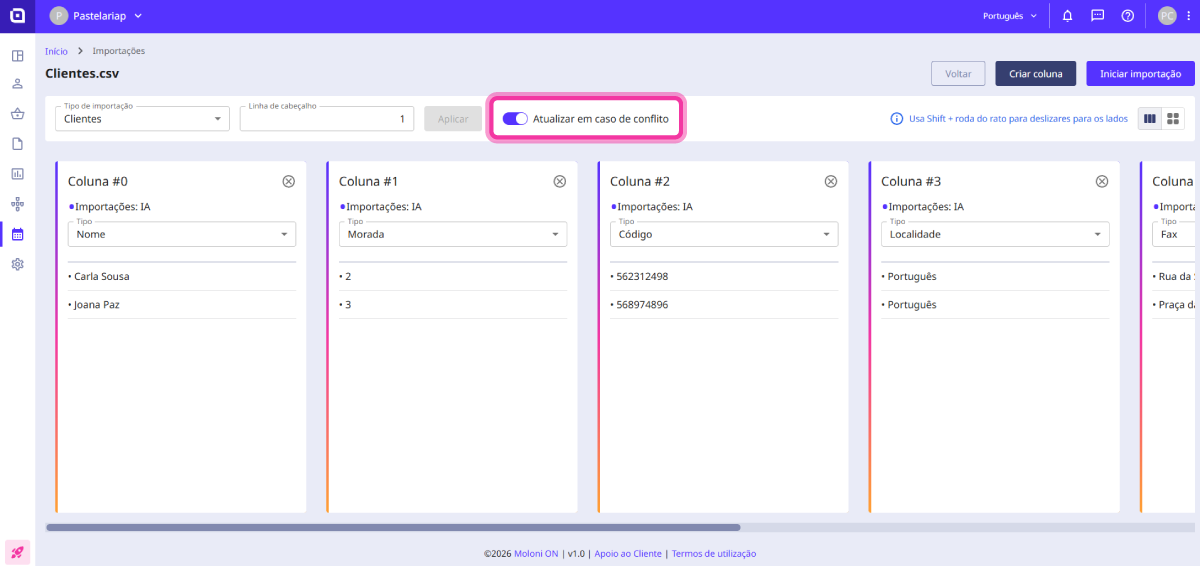Remove Coluna #1 with its X icon
The image size is (1200, 566).
click(559, 181)
